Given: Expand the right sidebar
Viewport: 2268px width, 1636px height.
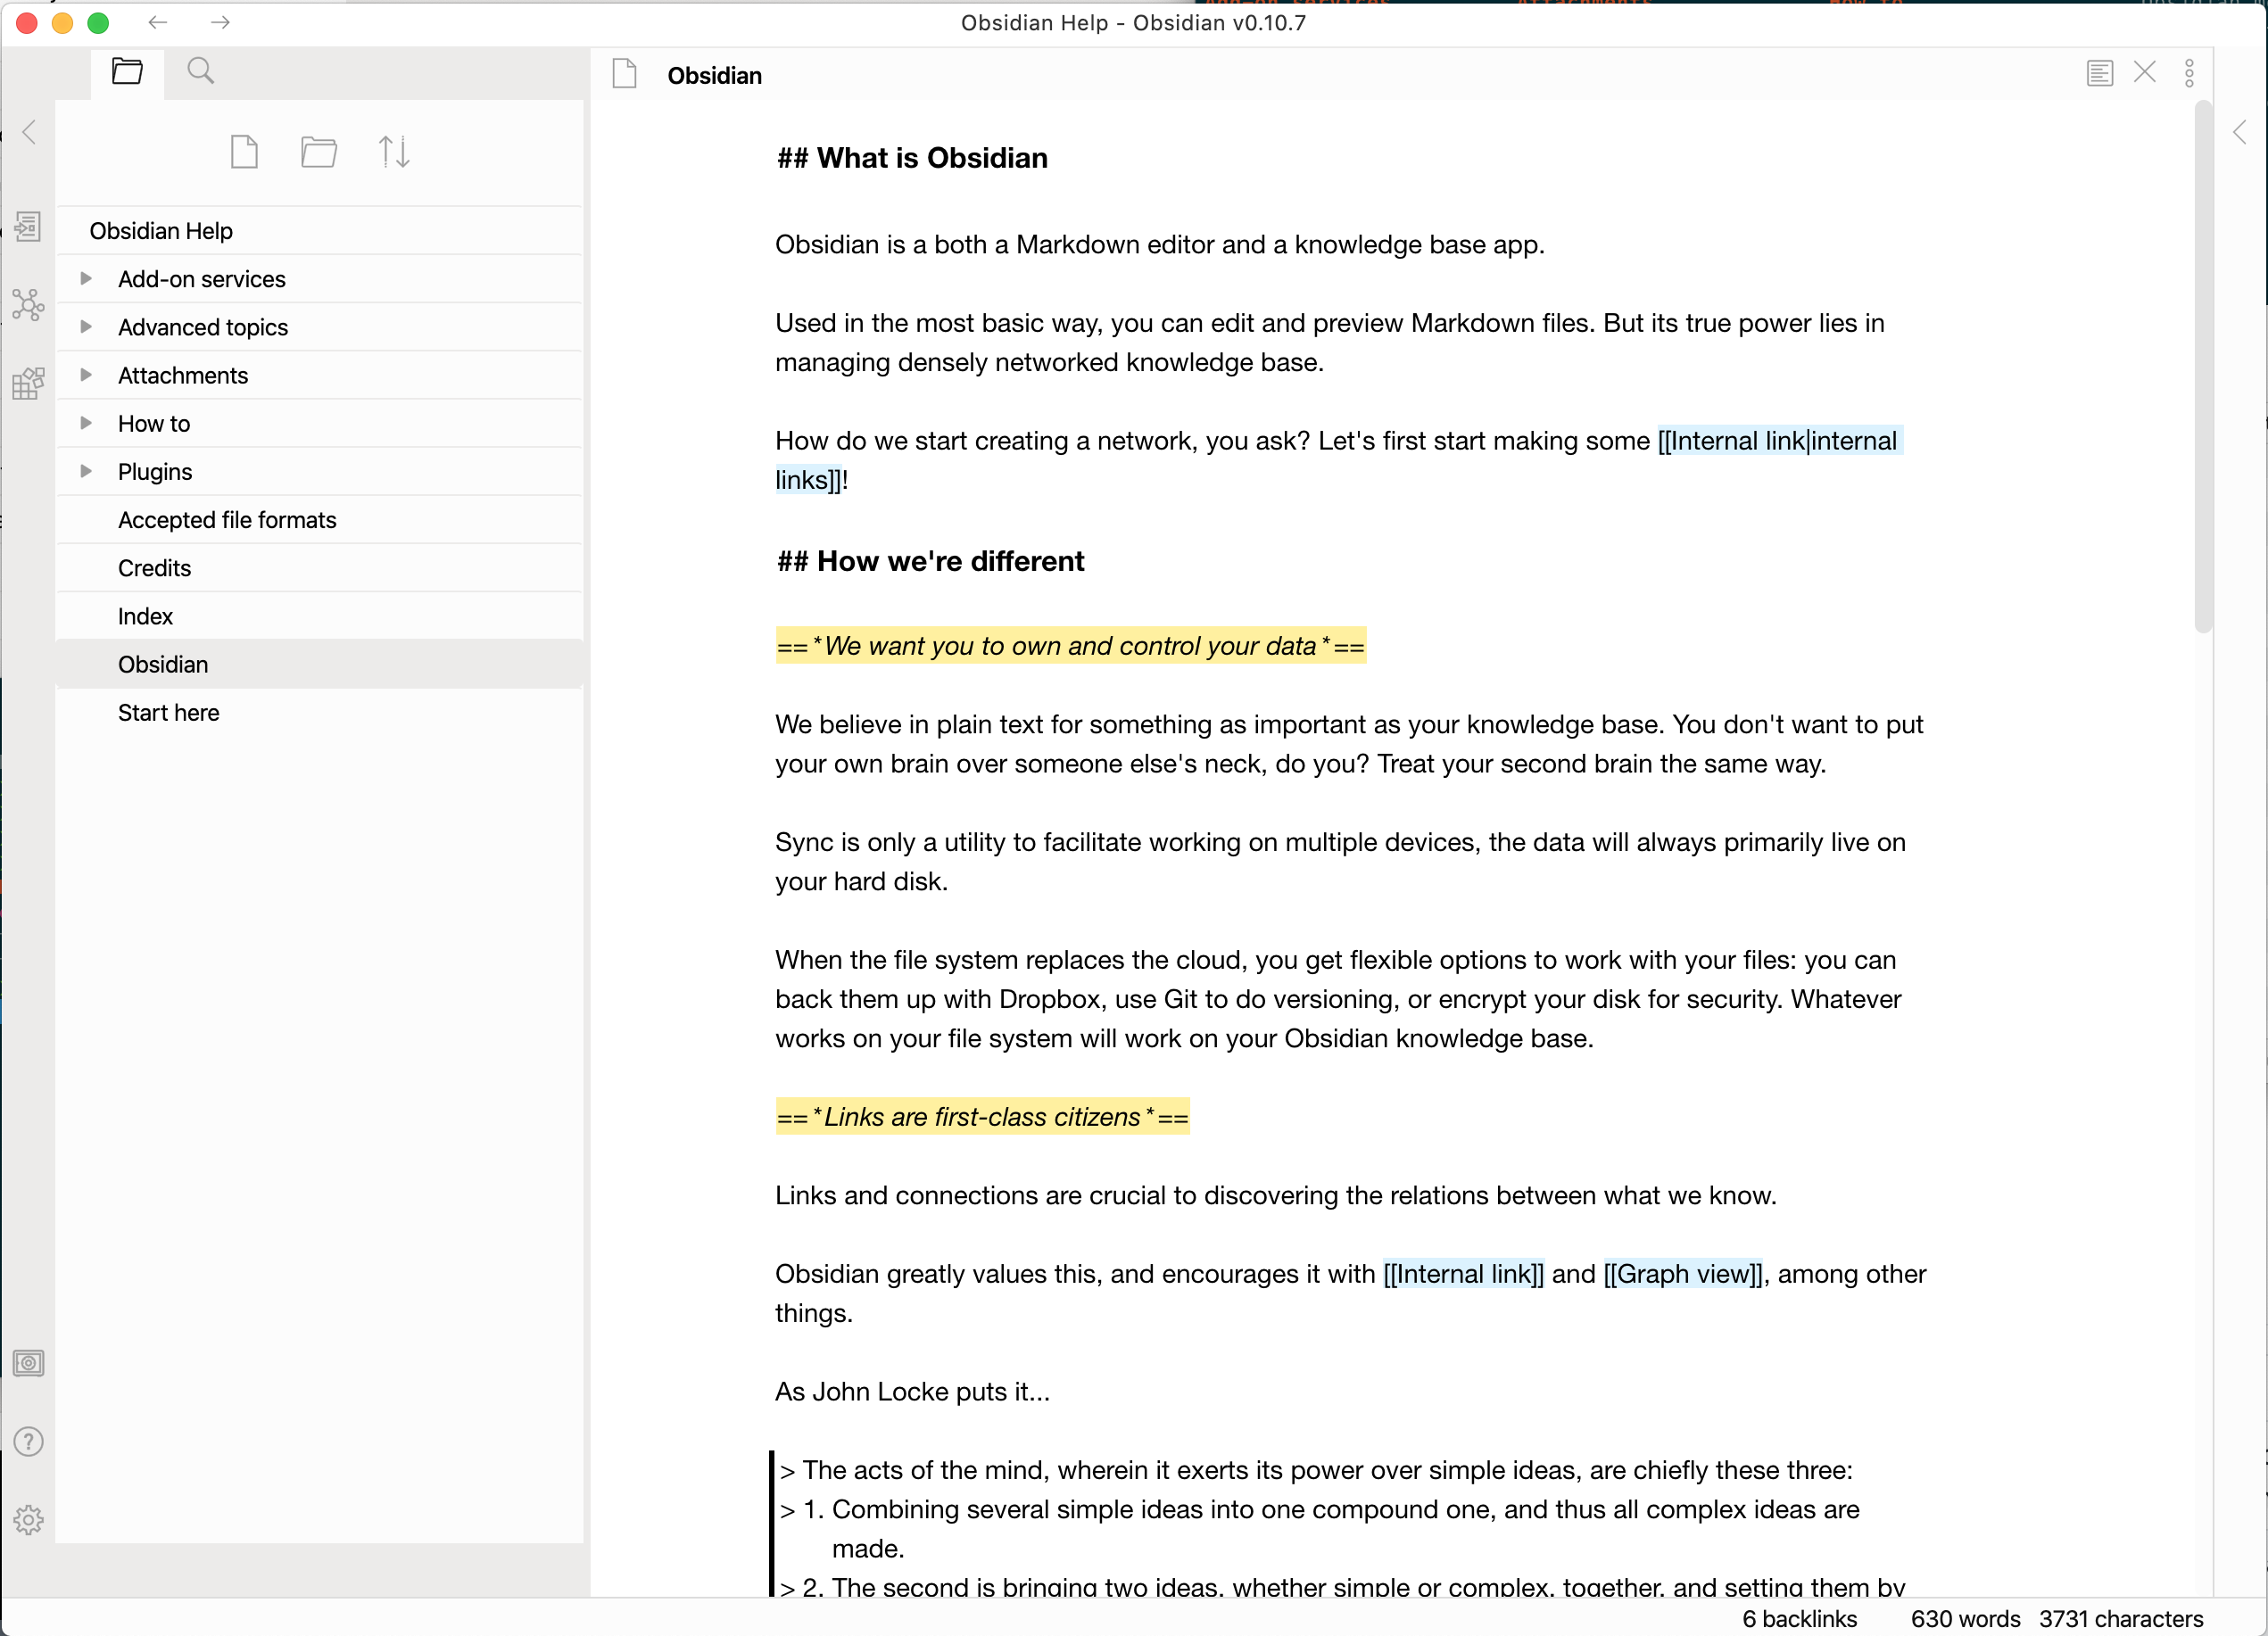Looking at the screenshot, I should 2240,132.
